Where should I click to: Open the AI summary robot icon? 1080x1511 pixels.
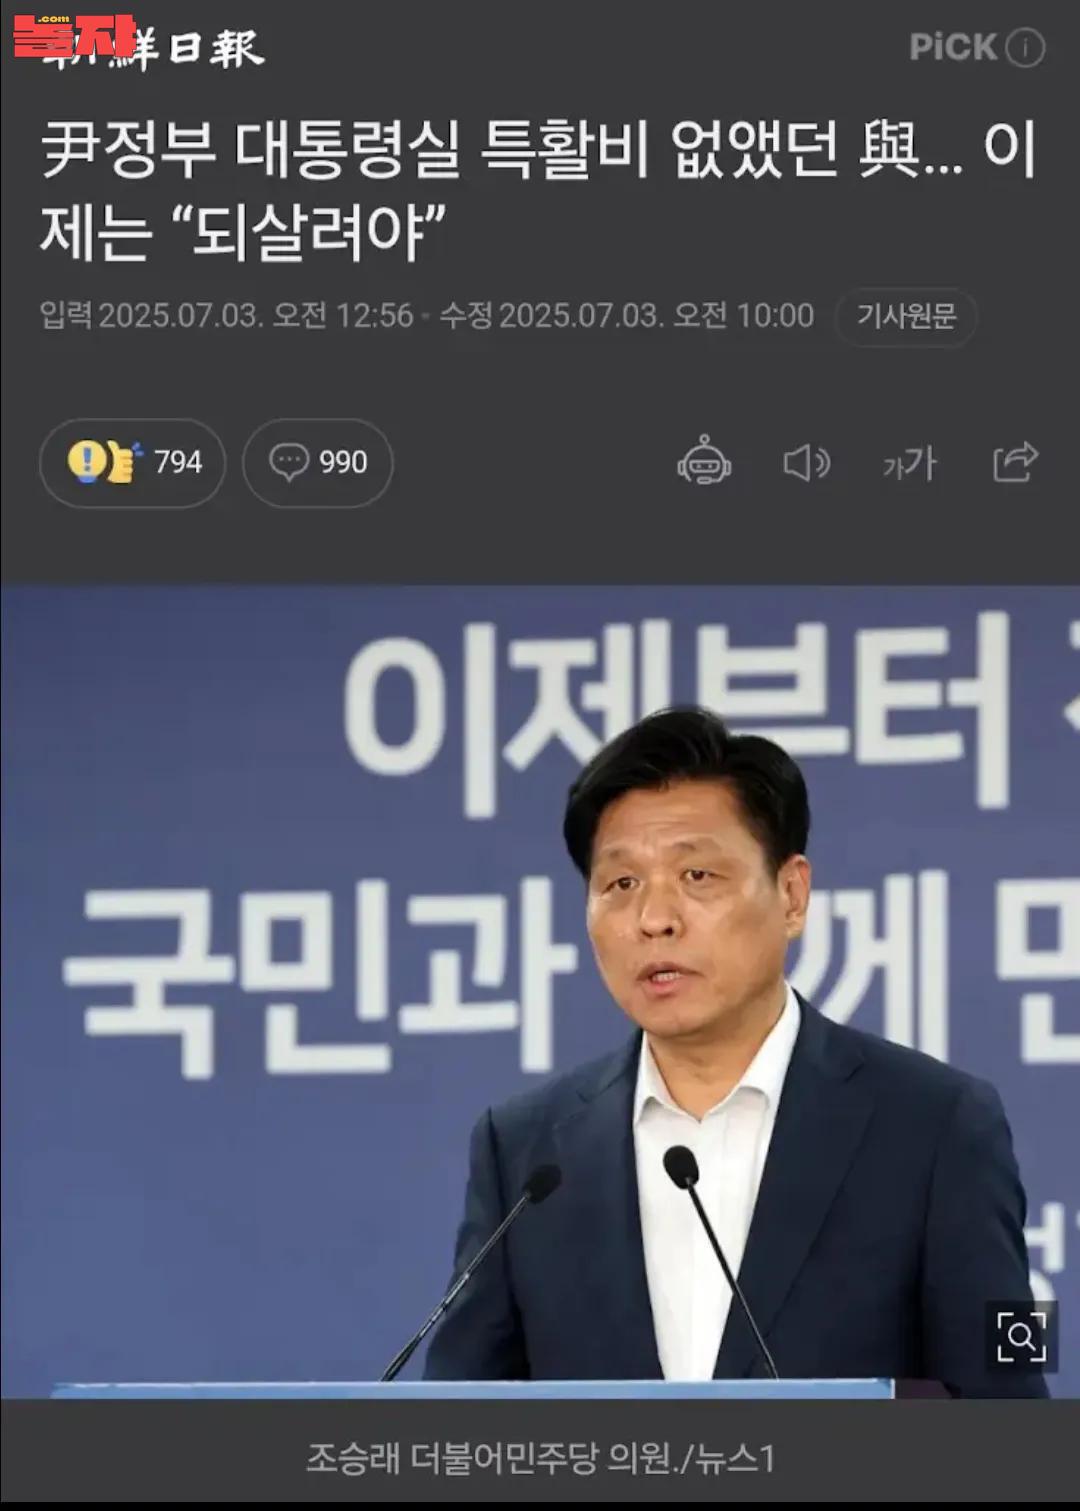(x=704, y=462)
